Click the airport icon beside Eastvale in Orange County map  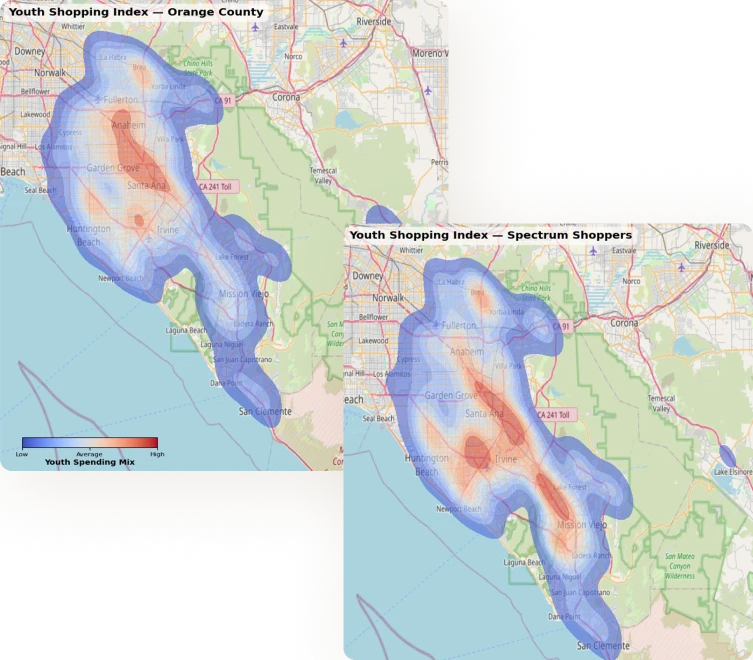[255, 27]
